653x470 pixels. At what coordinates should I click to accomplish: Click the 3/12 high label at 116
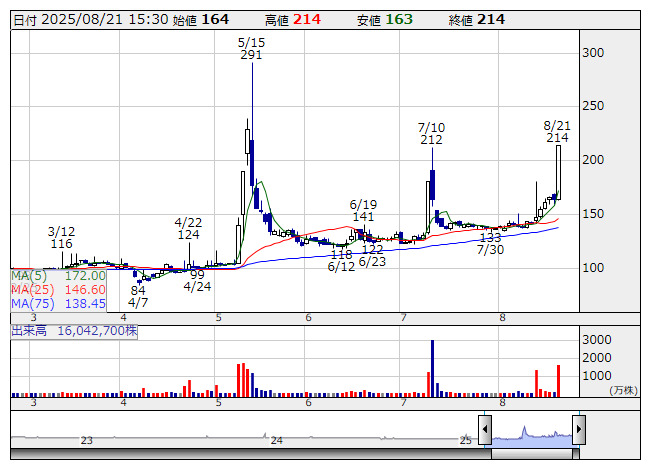click(x=61, y=237)
